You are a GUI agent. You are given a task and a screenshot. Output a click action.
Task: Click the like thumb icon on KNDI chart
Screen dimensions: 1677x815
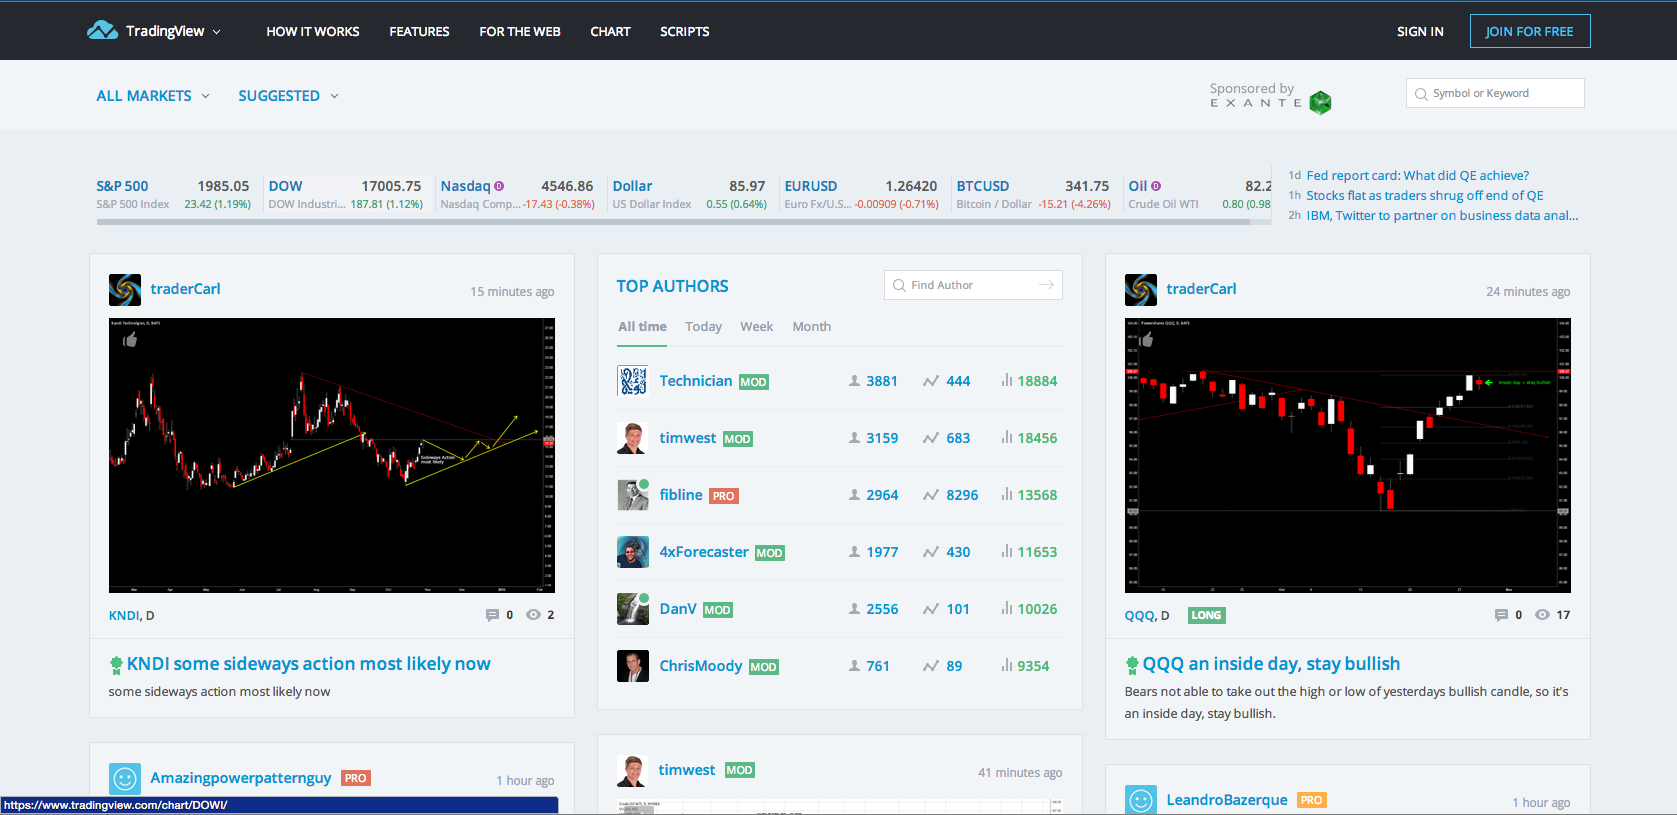pos(130,340)
